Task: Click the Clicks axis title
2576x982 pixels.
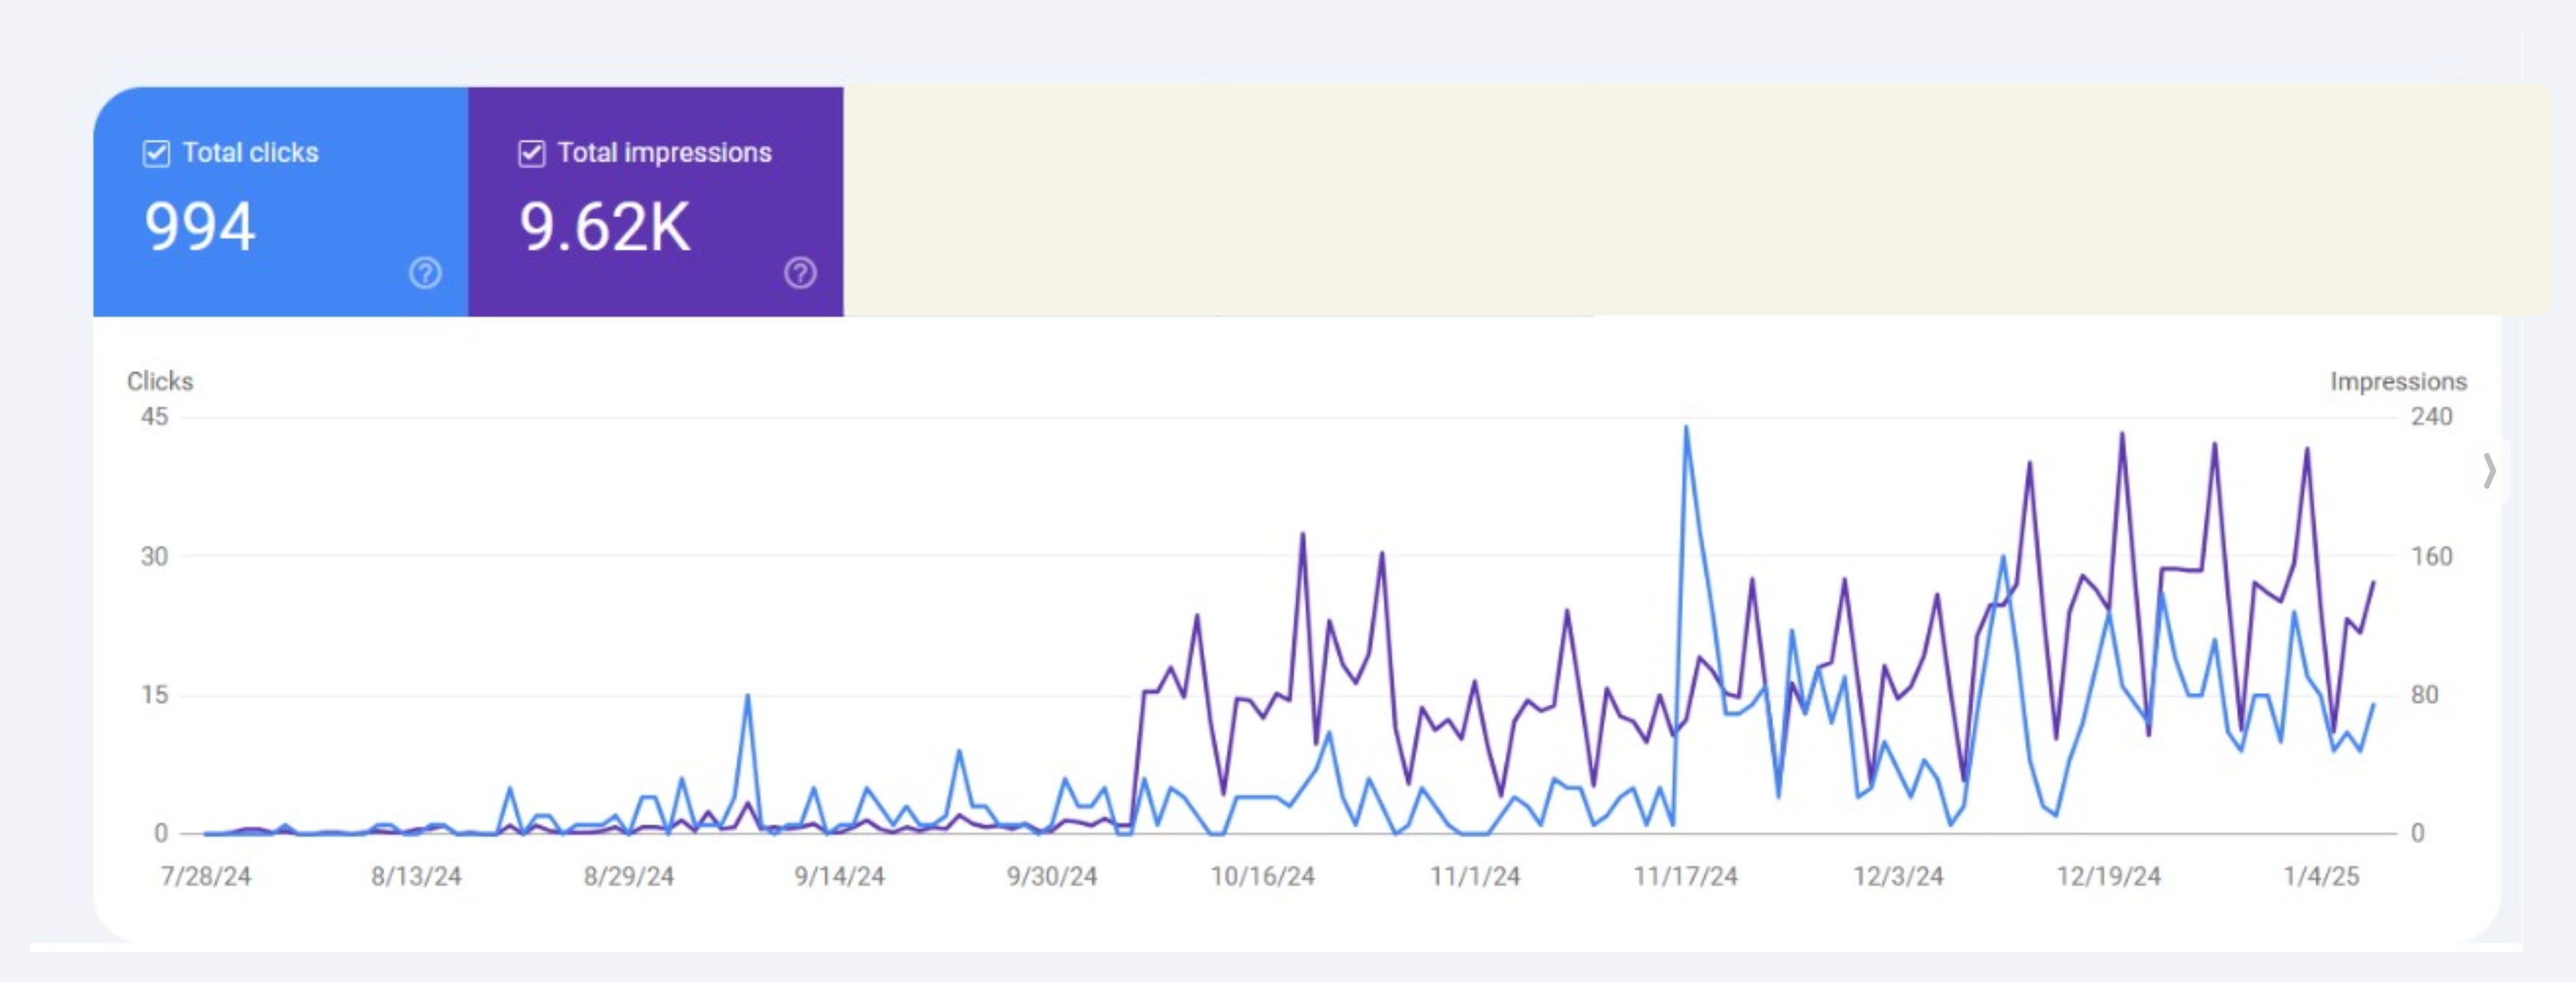Action: click(160, 381)
